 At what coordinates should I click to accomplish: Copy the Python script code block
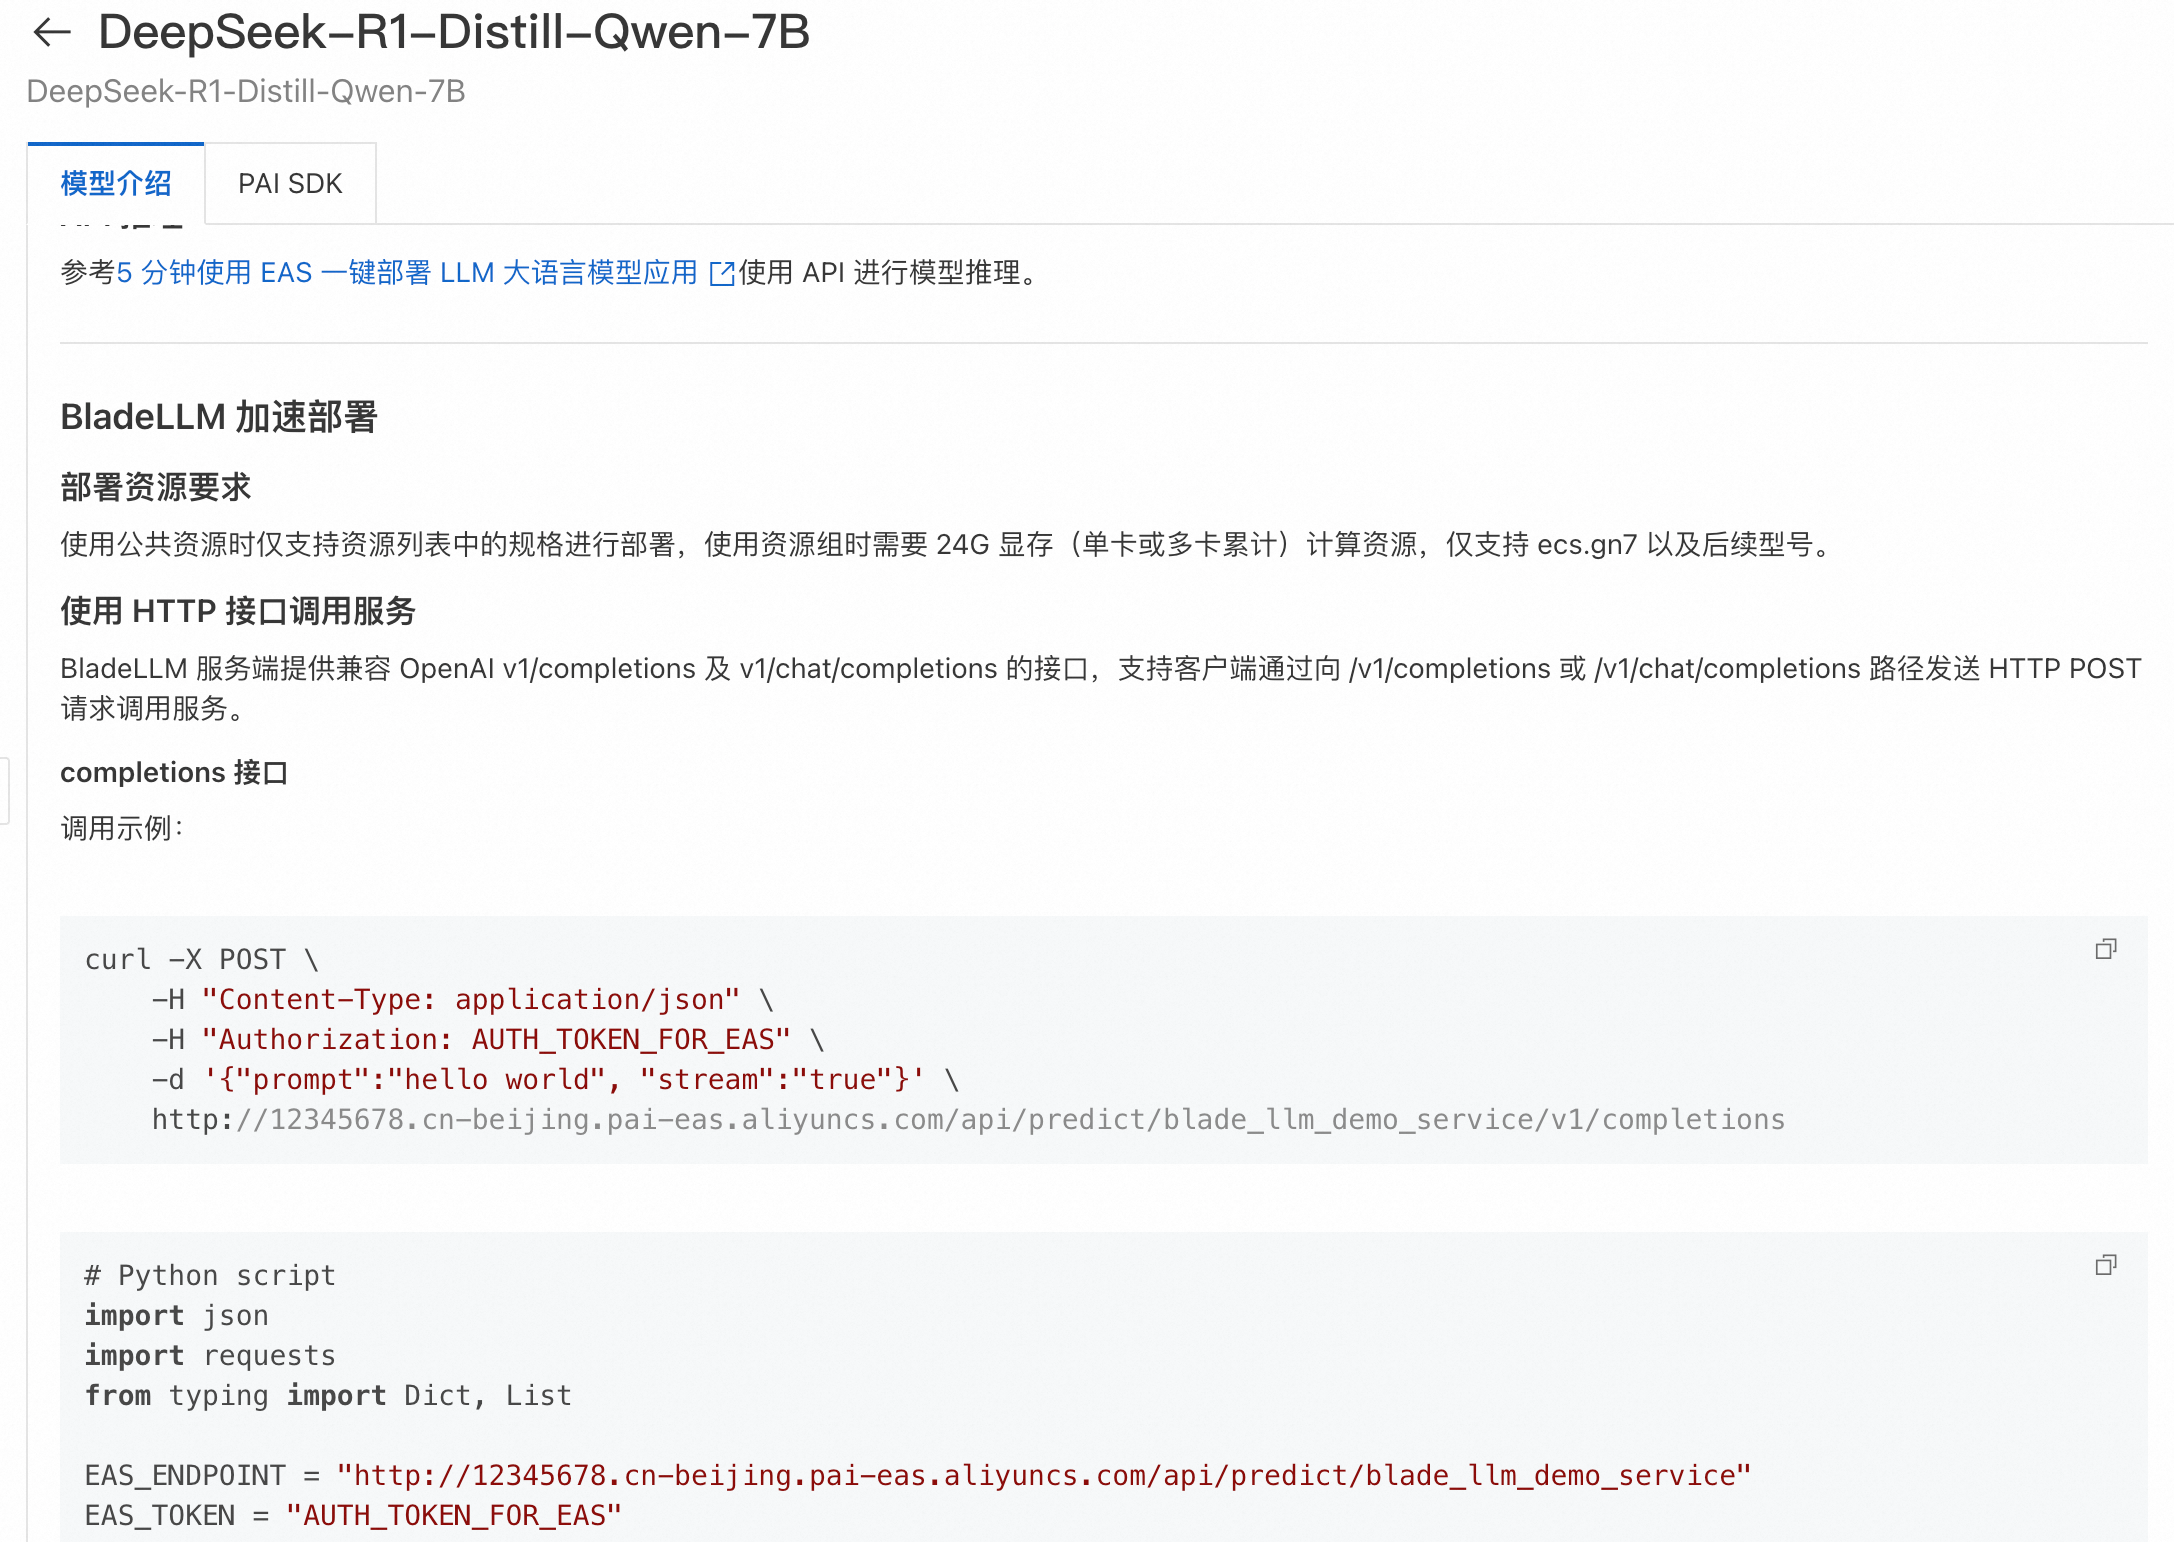point(2106,1265)
